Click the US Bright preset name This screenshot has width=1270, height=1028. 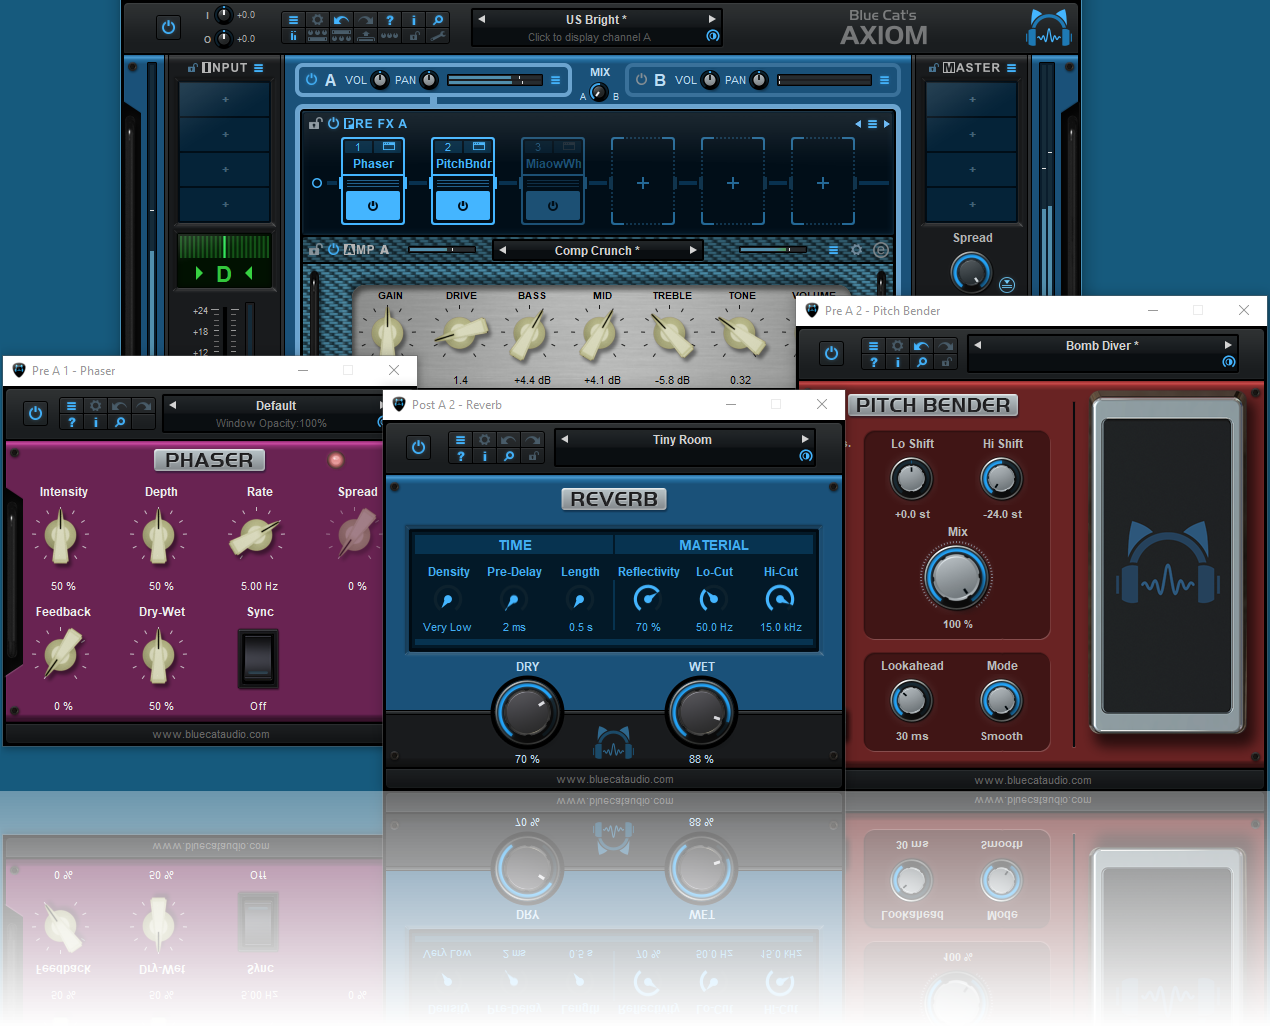tap(596, 19)
